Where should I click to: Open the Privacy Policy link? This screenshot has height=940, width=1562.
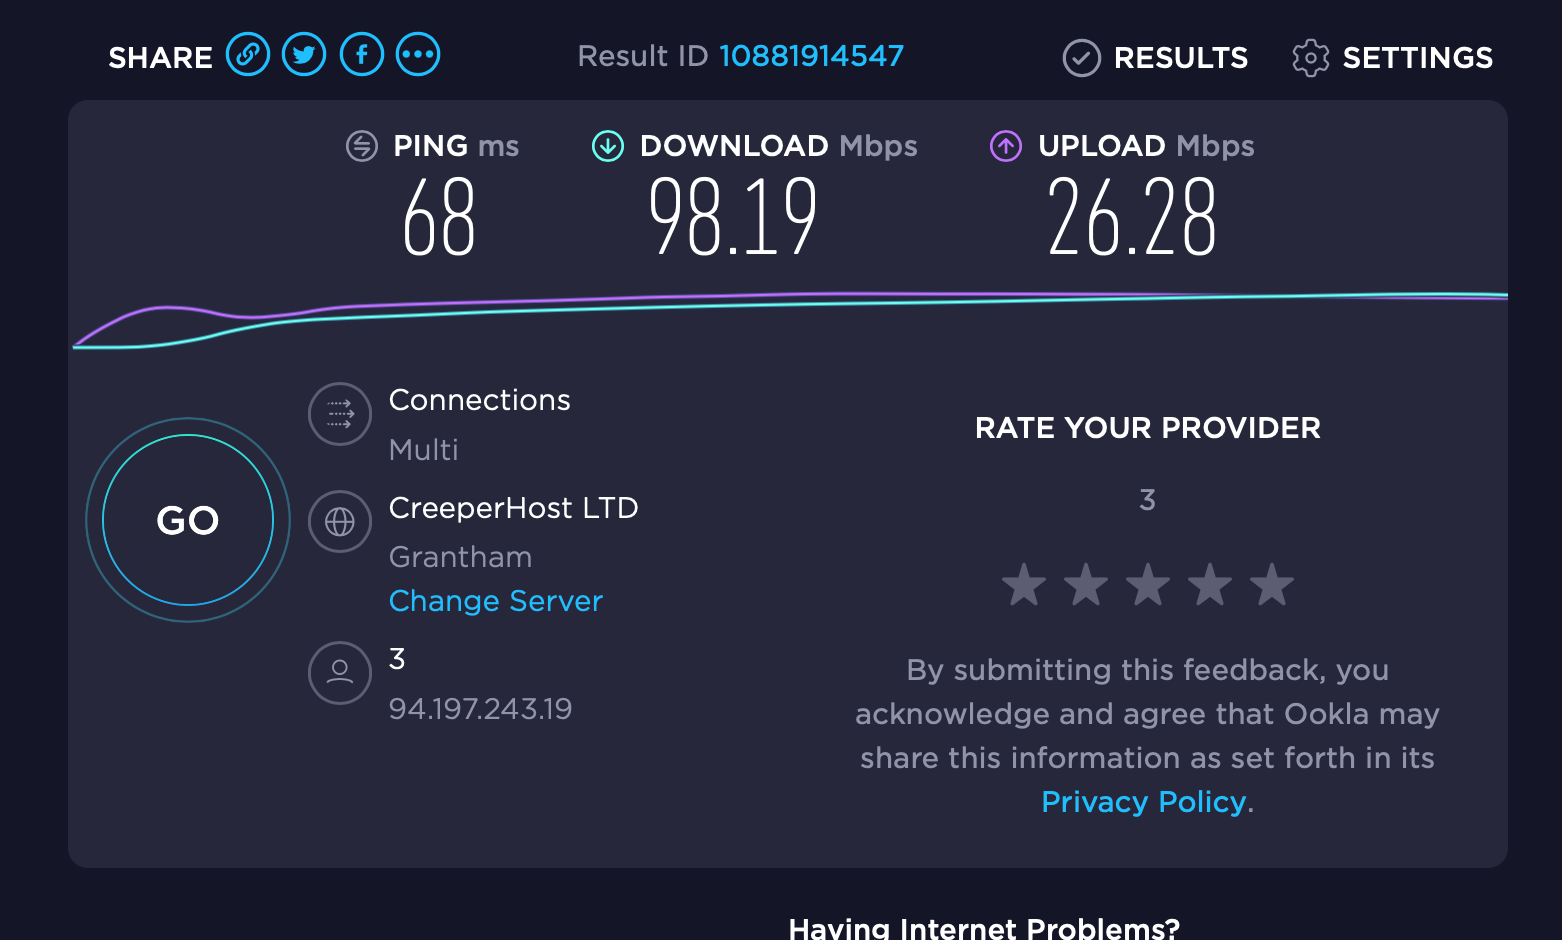click(x=1143, y=801)
